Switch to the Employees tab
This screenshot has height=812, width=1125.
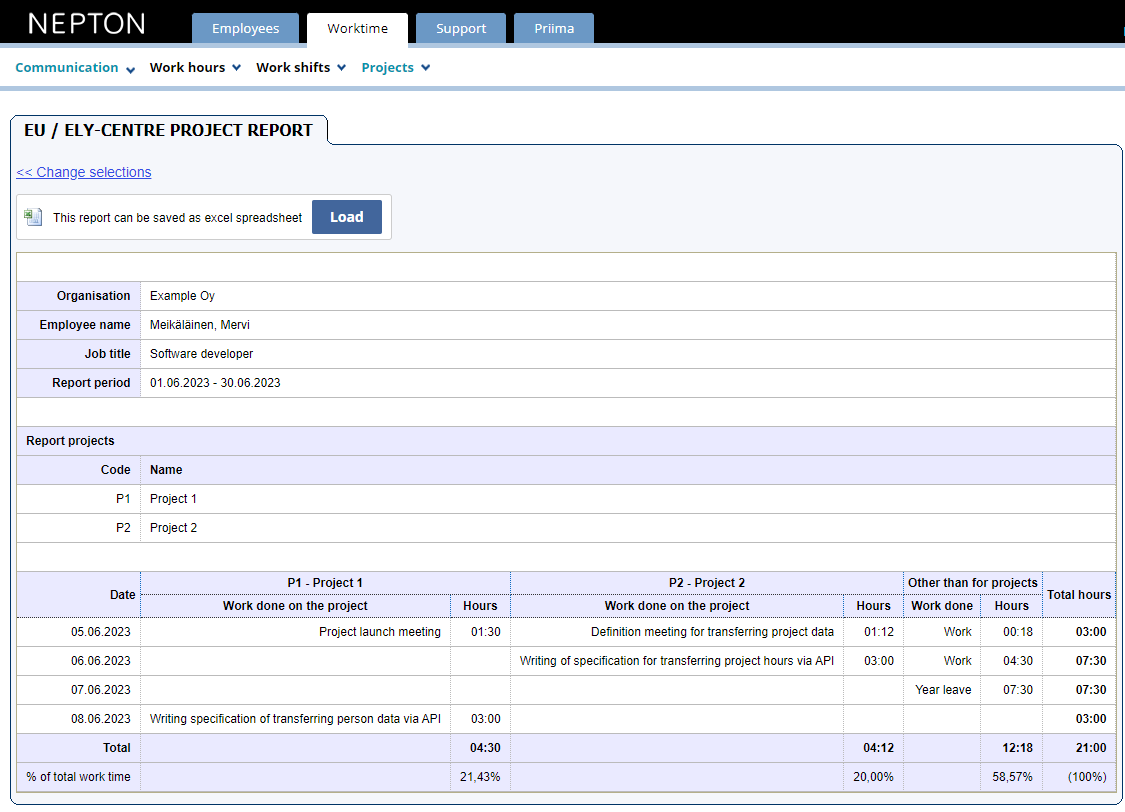[245, 29]
